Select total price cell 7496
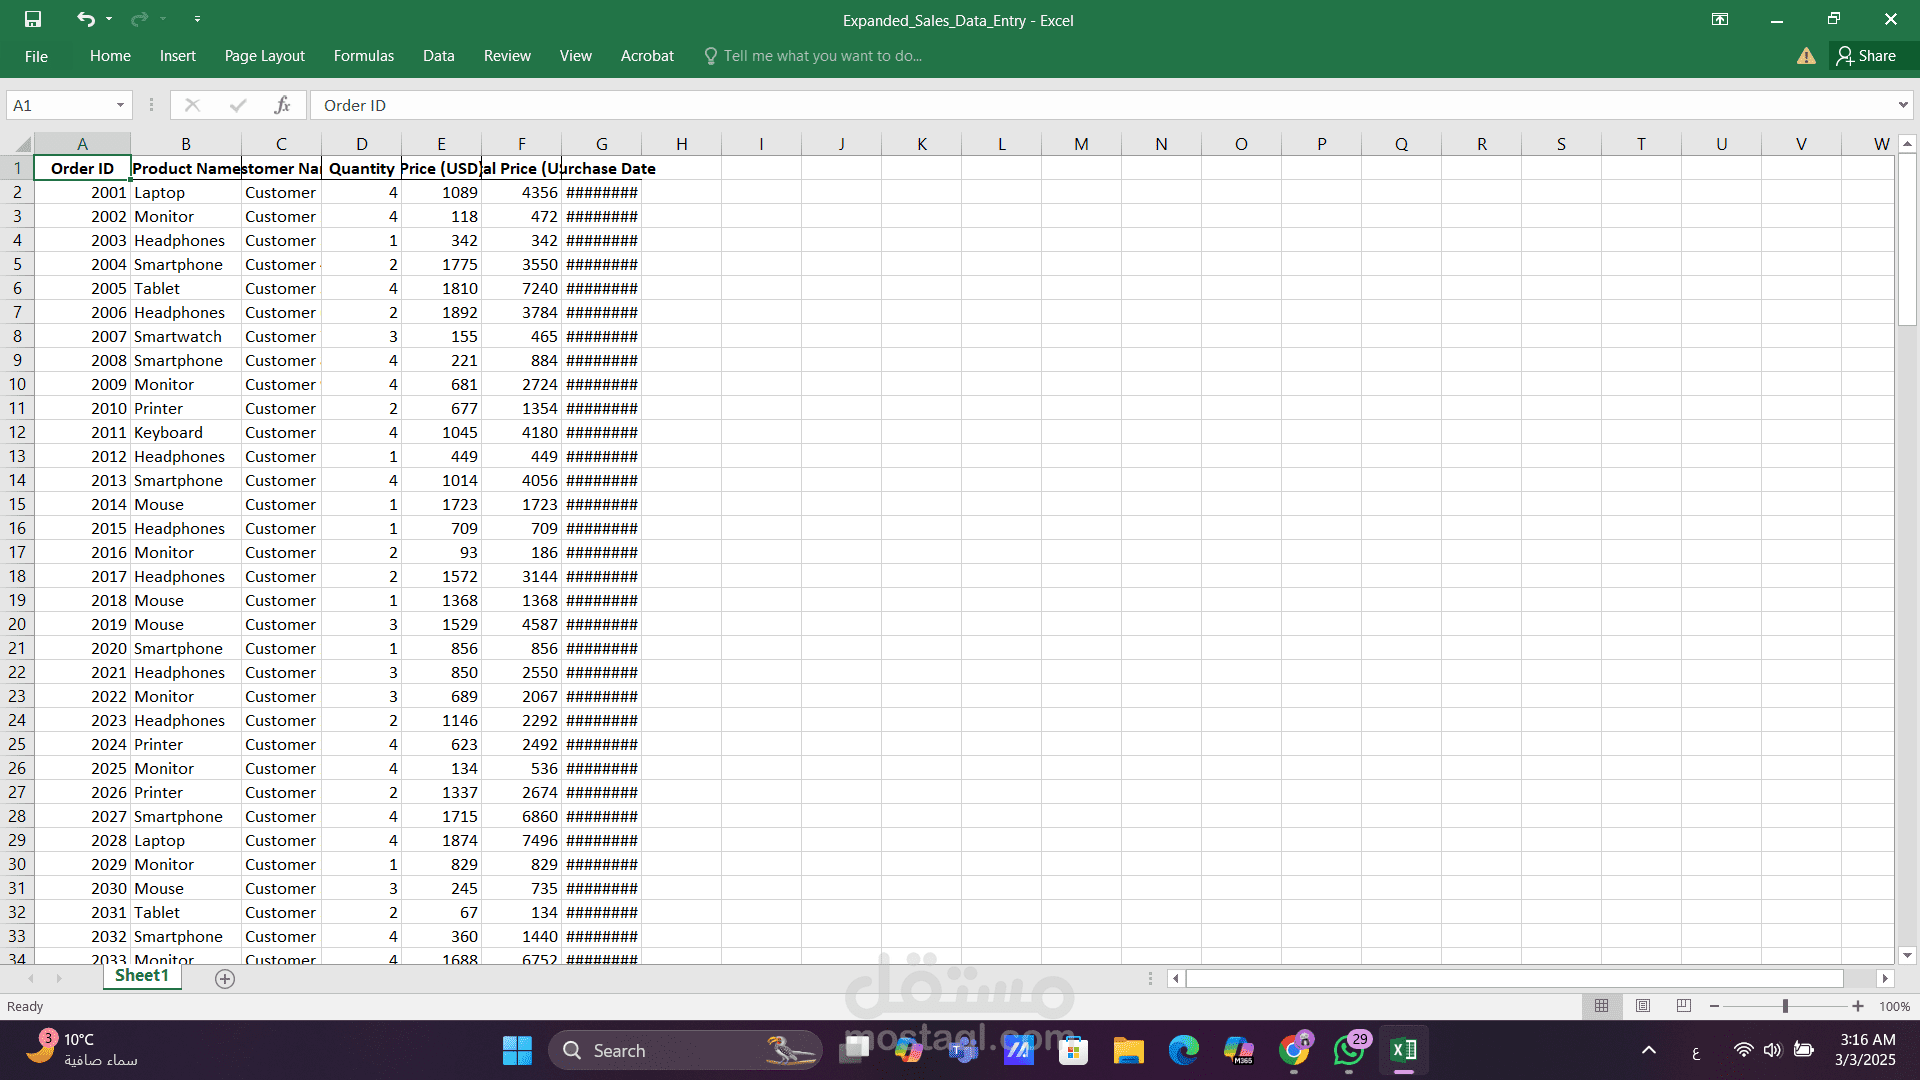The width and height of the screenshot is (1920, 1080). tap(522, 840)
